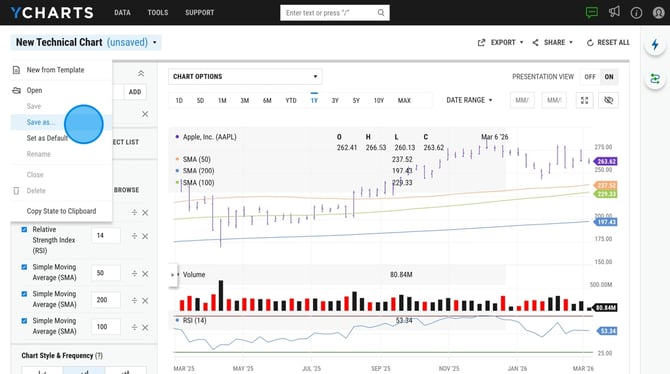
Task: Click the info circle icon in header
Action: (636, 13)
